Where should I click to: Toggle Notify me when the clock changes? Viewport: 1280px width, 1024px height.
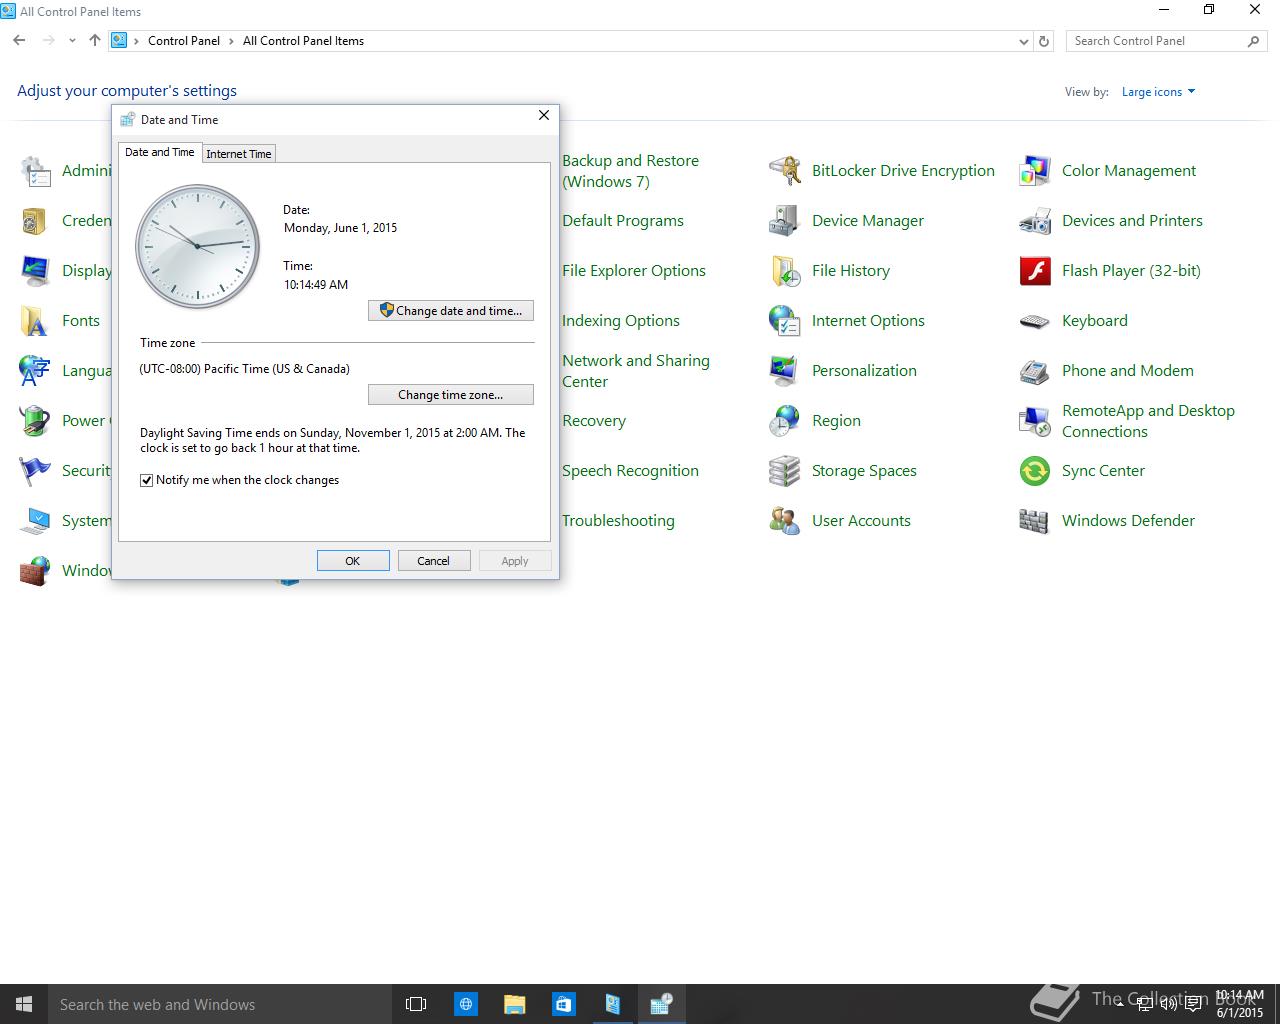147,480
